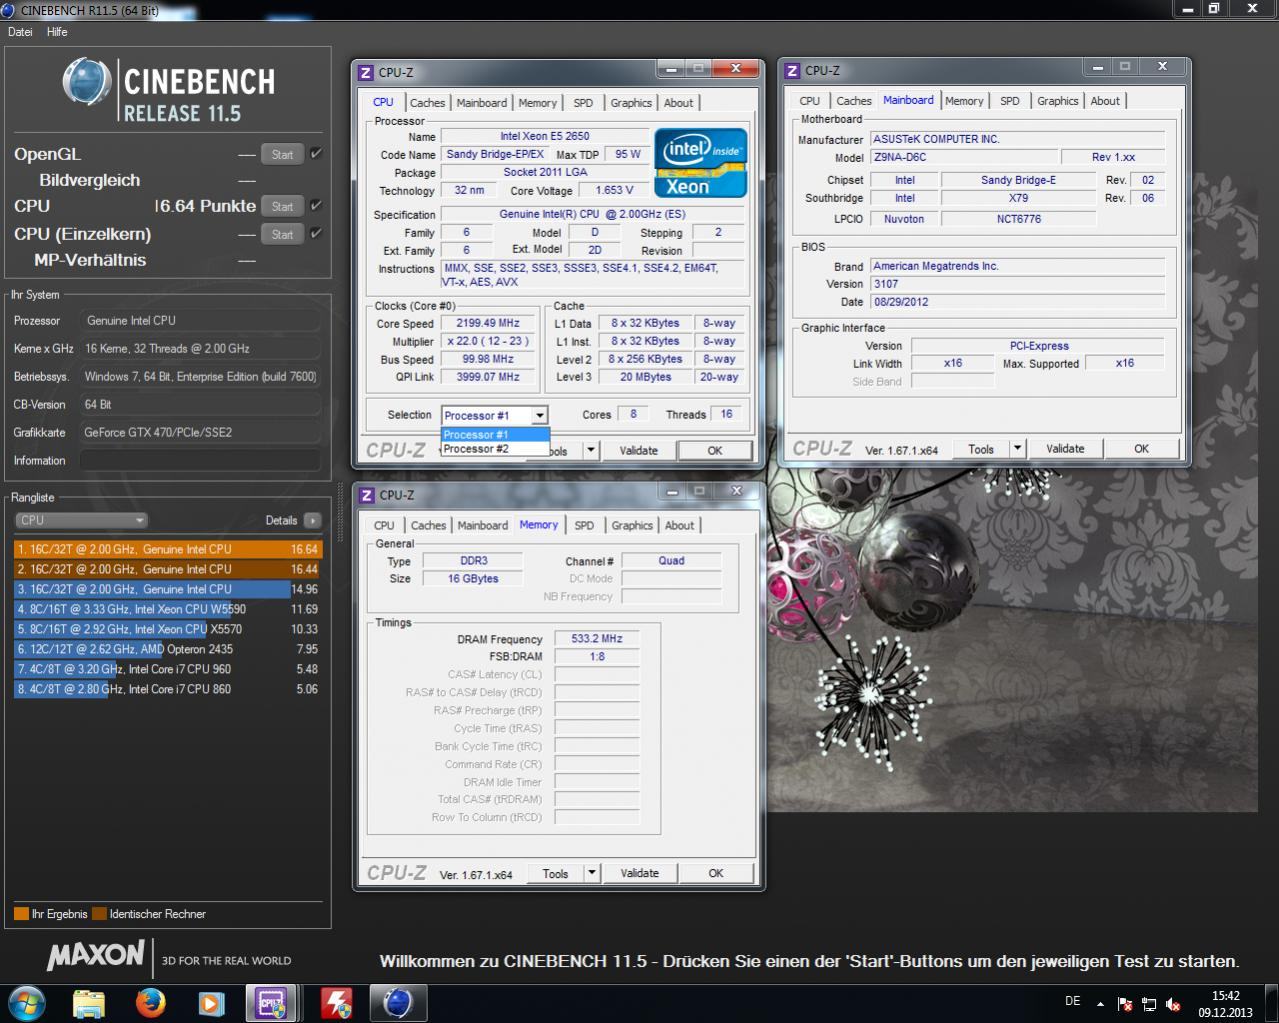Select Memory tab in CPU-Z Mainboard window
This screenshot has width=1279, height=1023.
click(964, 101)
